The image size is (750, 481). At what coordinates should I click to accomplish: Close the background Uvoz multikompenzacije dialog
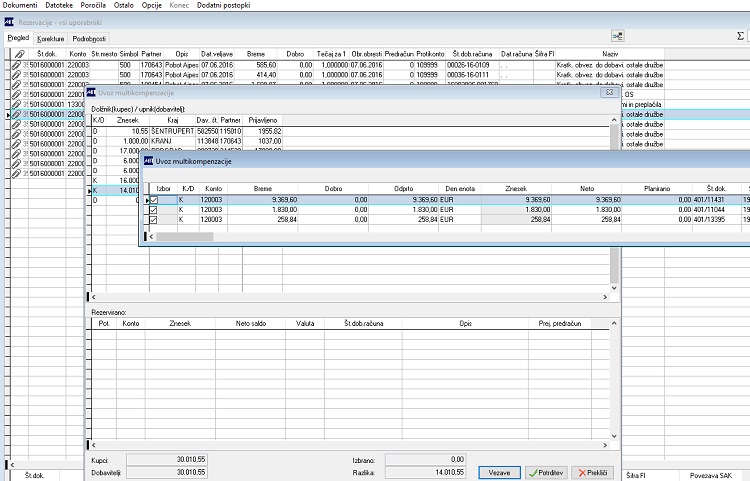609,93
